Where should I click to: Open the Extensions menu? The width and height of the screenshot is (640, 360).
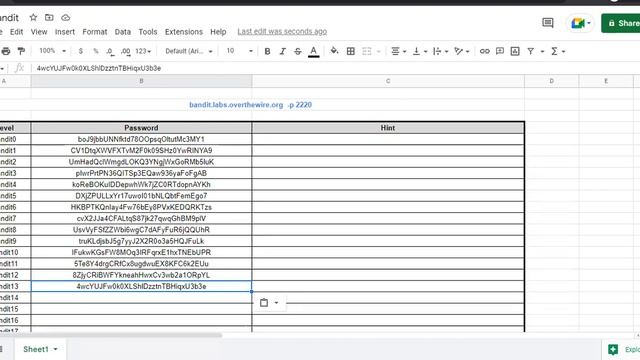(x=184, y=31)
